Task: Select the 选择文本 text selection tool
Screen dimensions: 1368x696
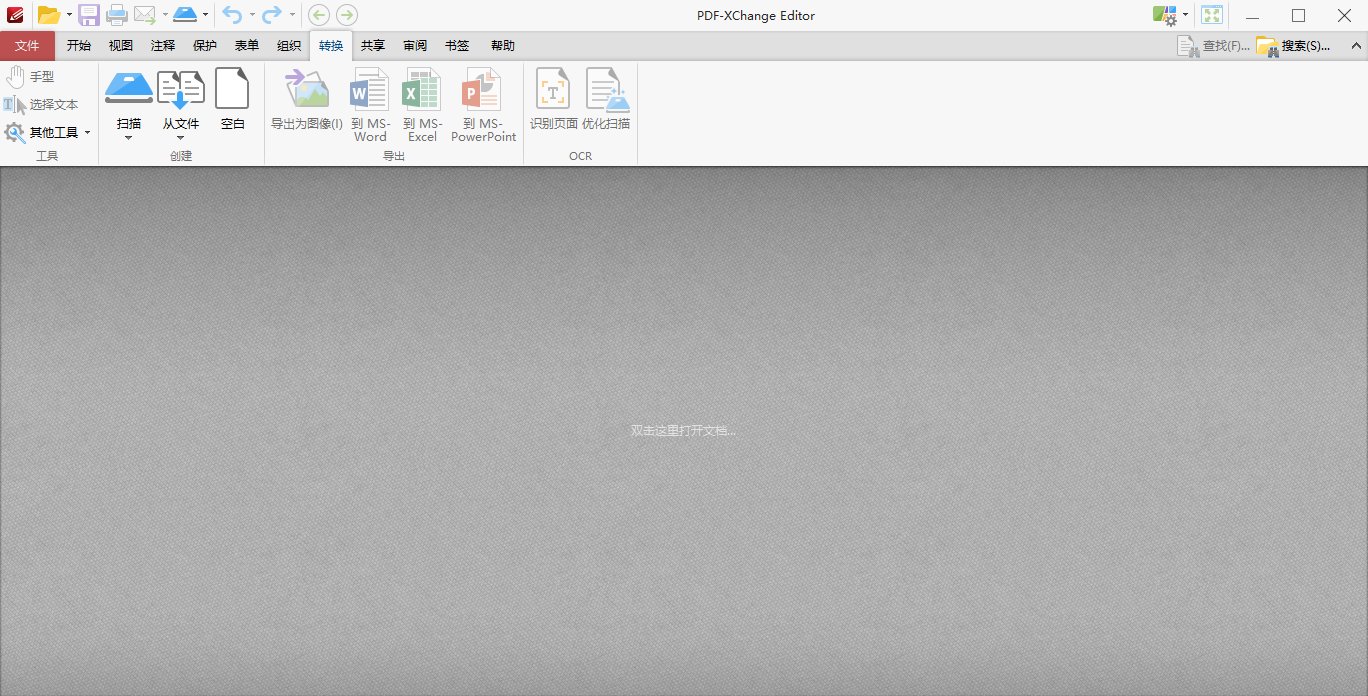Action: click(41, 104)
